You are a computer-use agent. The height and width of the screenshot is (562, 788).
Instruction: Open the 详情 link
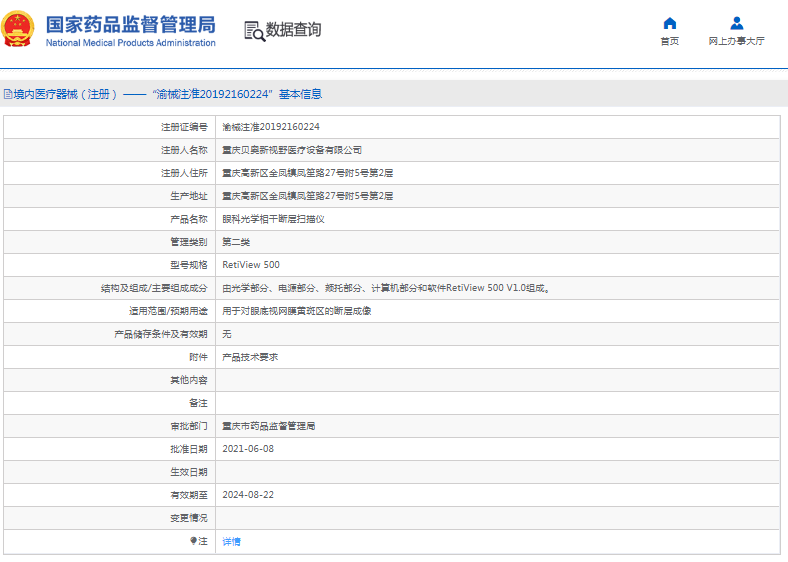point(231,541)
